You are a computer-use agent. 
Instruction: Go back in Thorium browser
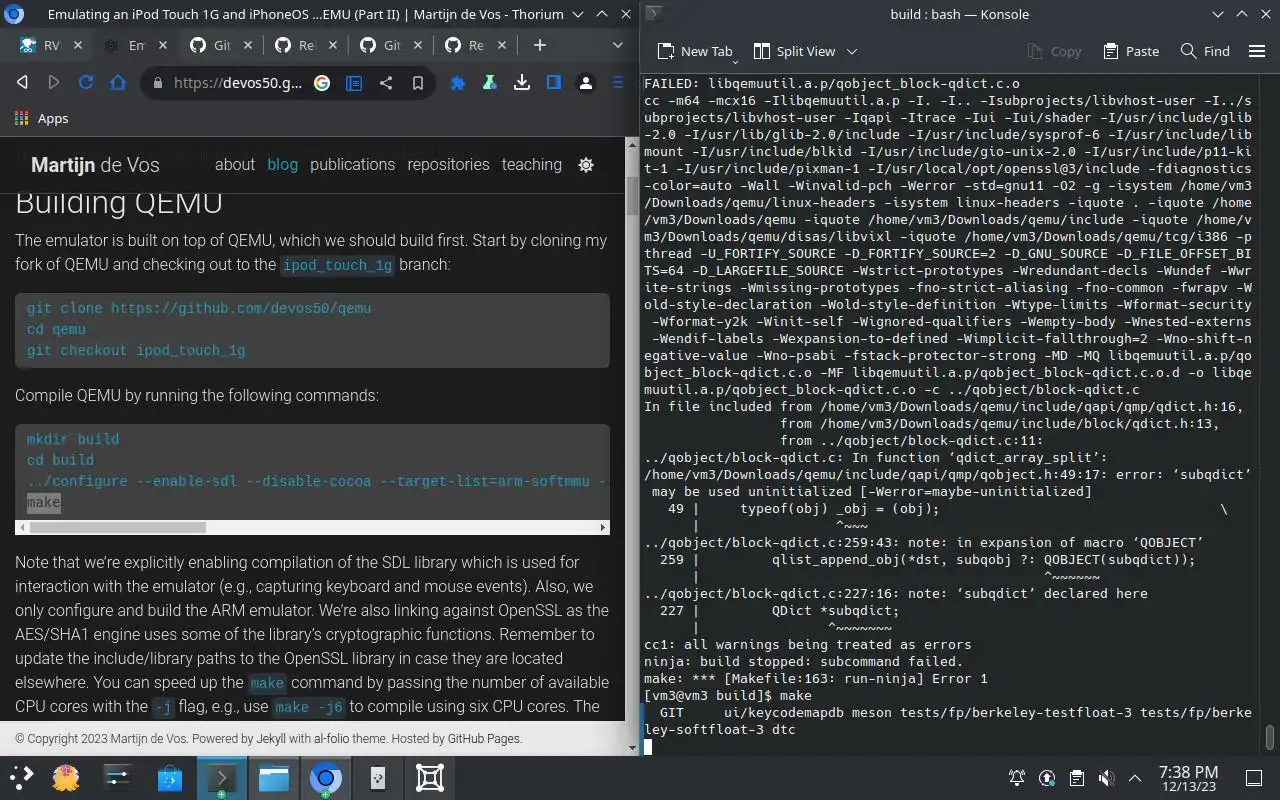coord(22,83)
